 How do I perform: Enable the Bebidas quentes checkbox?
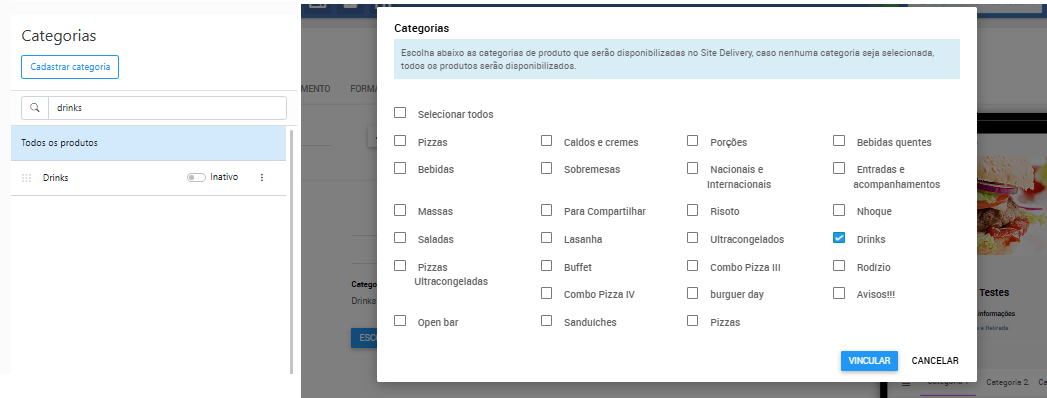839,141
